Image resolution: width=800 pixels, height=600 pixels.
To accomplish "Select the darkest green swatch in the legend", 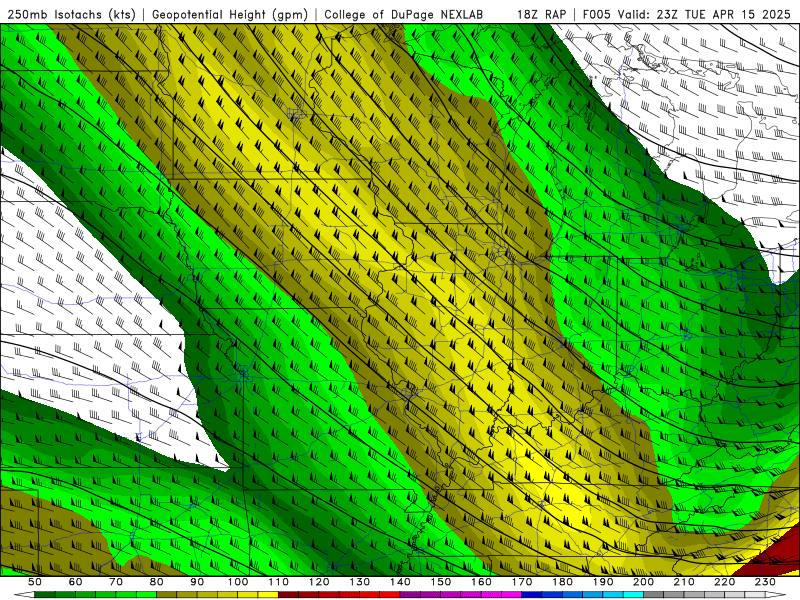I will (x=45, y=594).
